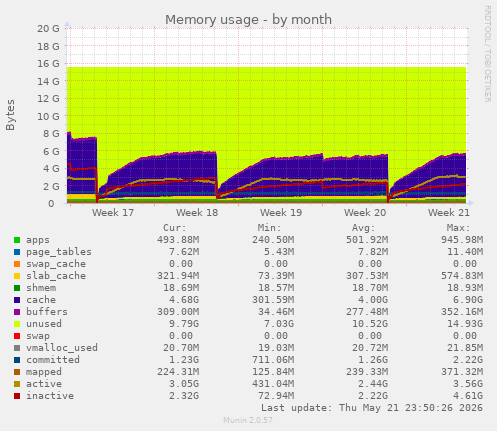Click the slab_cache min value 73.39M
The height and width of the screenshot is (431, 497).
tap(276, 276)
